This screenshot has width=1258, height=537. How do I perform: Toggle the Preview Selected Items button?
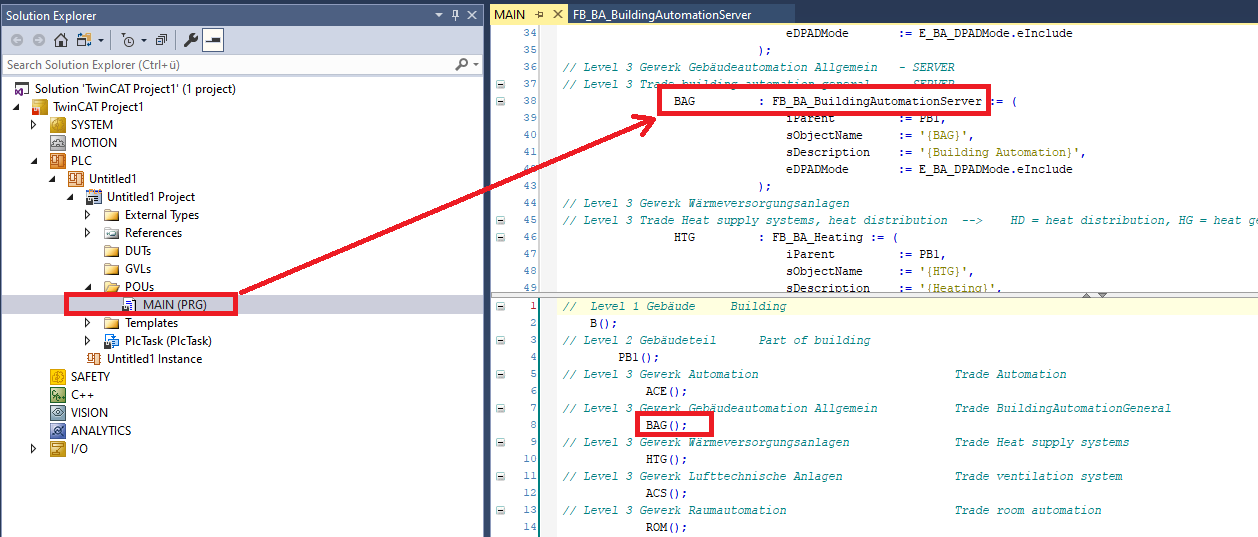click(x=212, y=40)
